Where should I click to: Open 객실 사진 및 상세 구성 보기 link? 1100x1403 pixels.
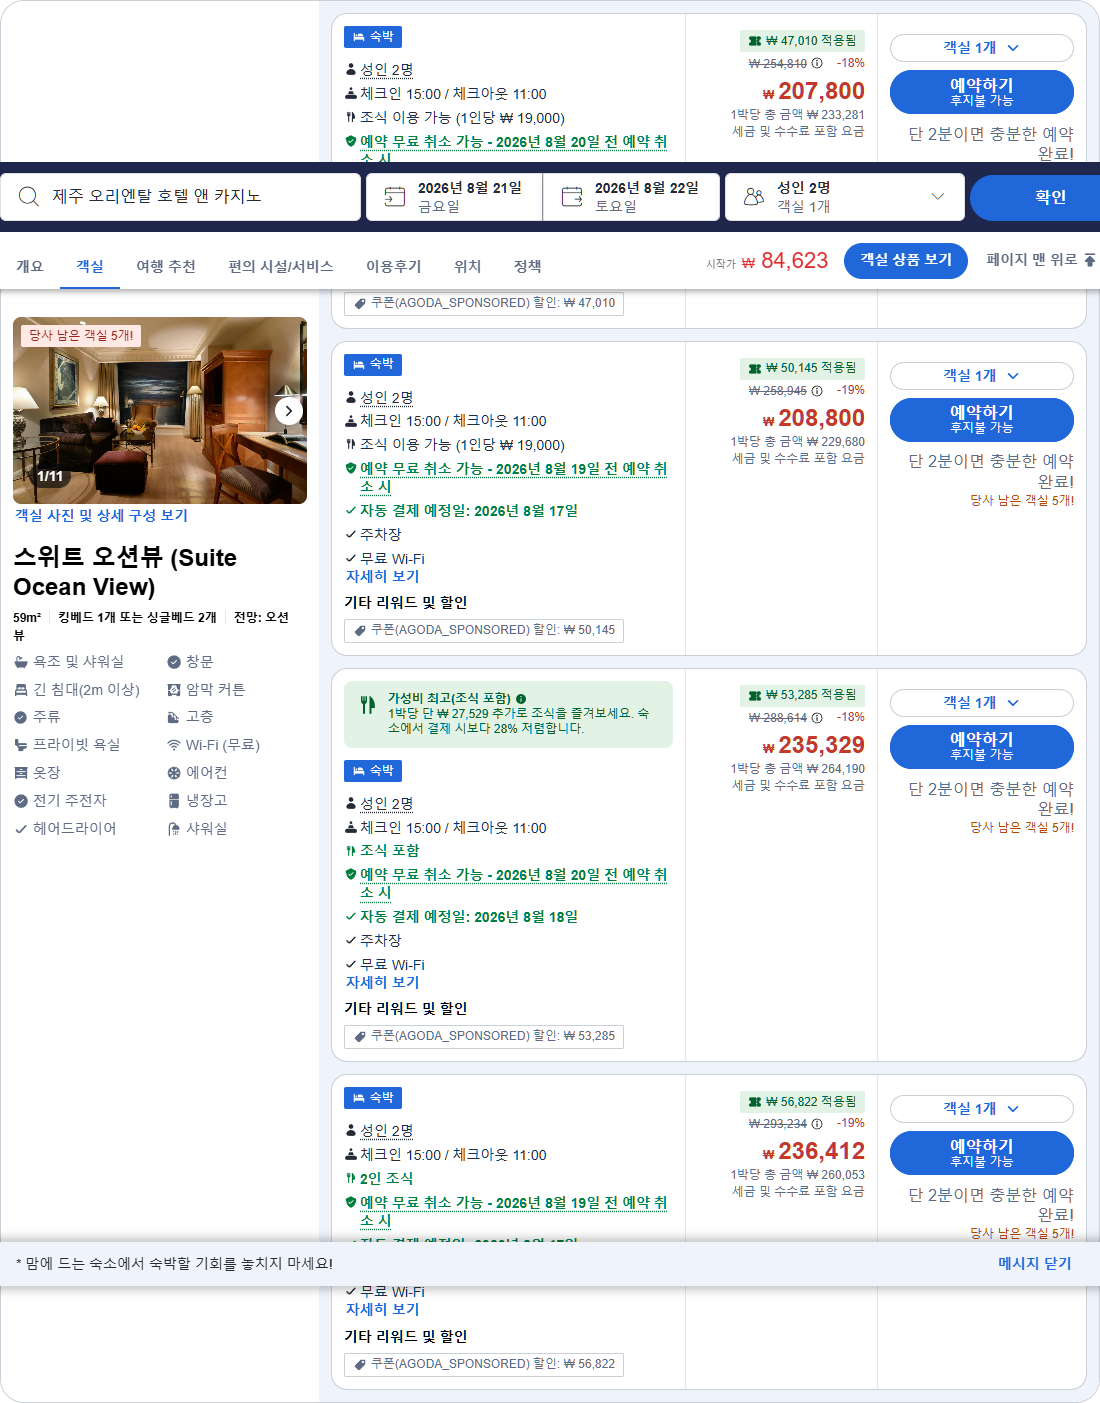(x=101, y=516)
